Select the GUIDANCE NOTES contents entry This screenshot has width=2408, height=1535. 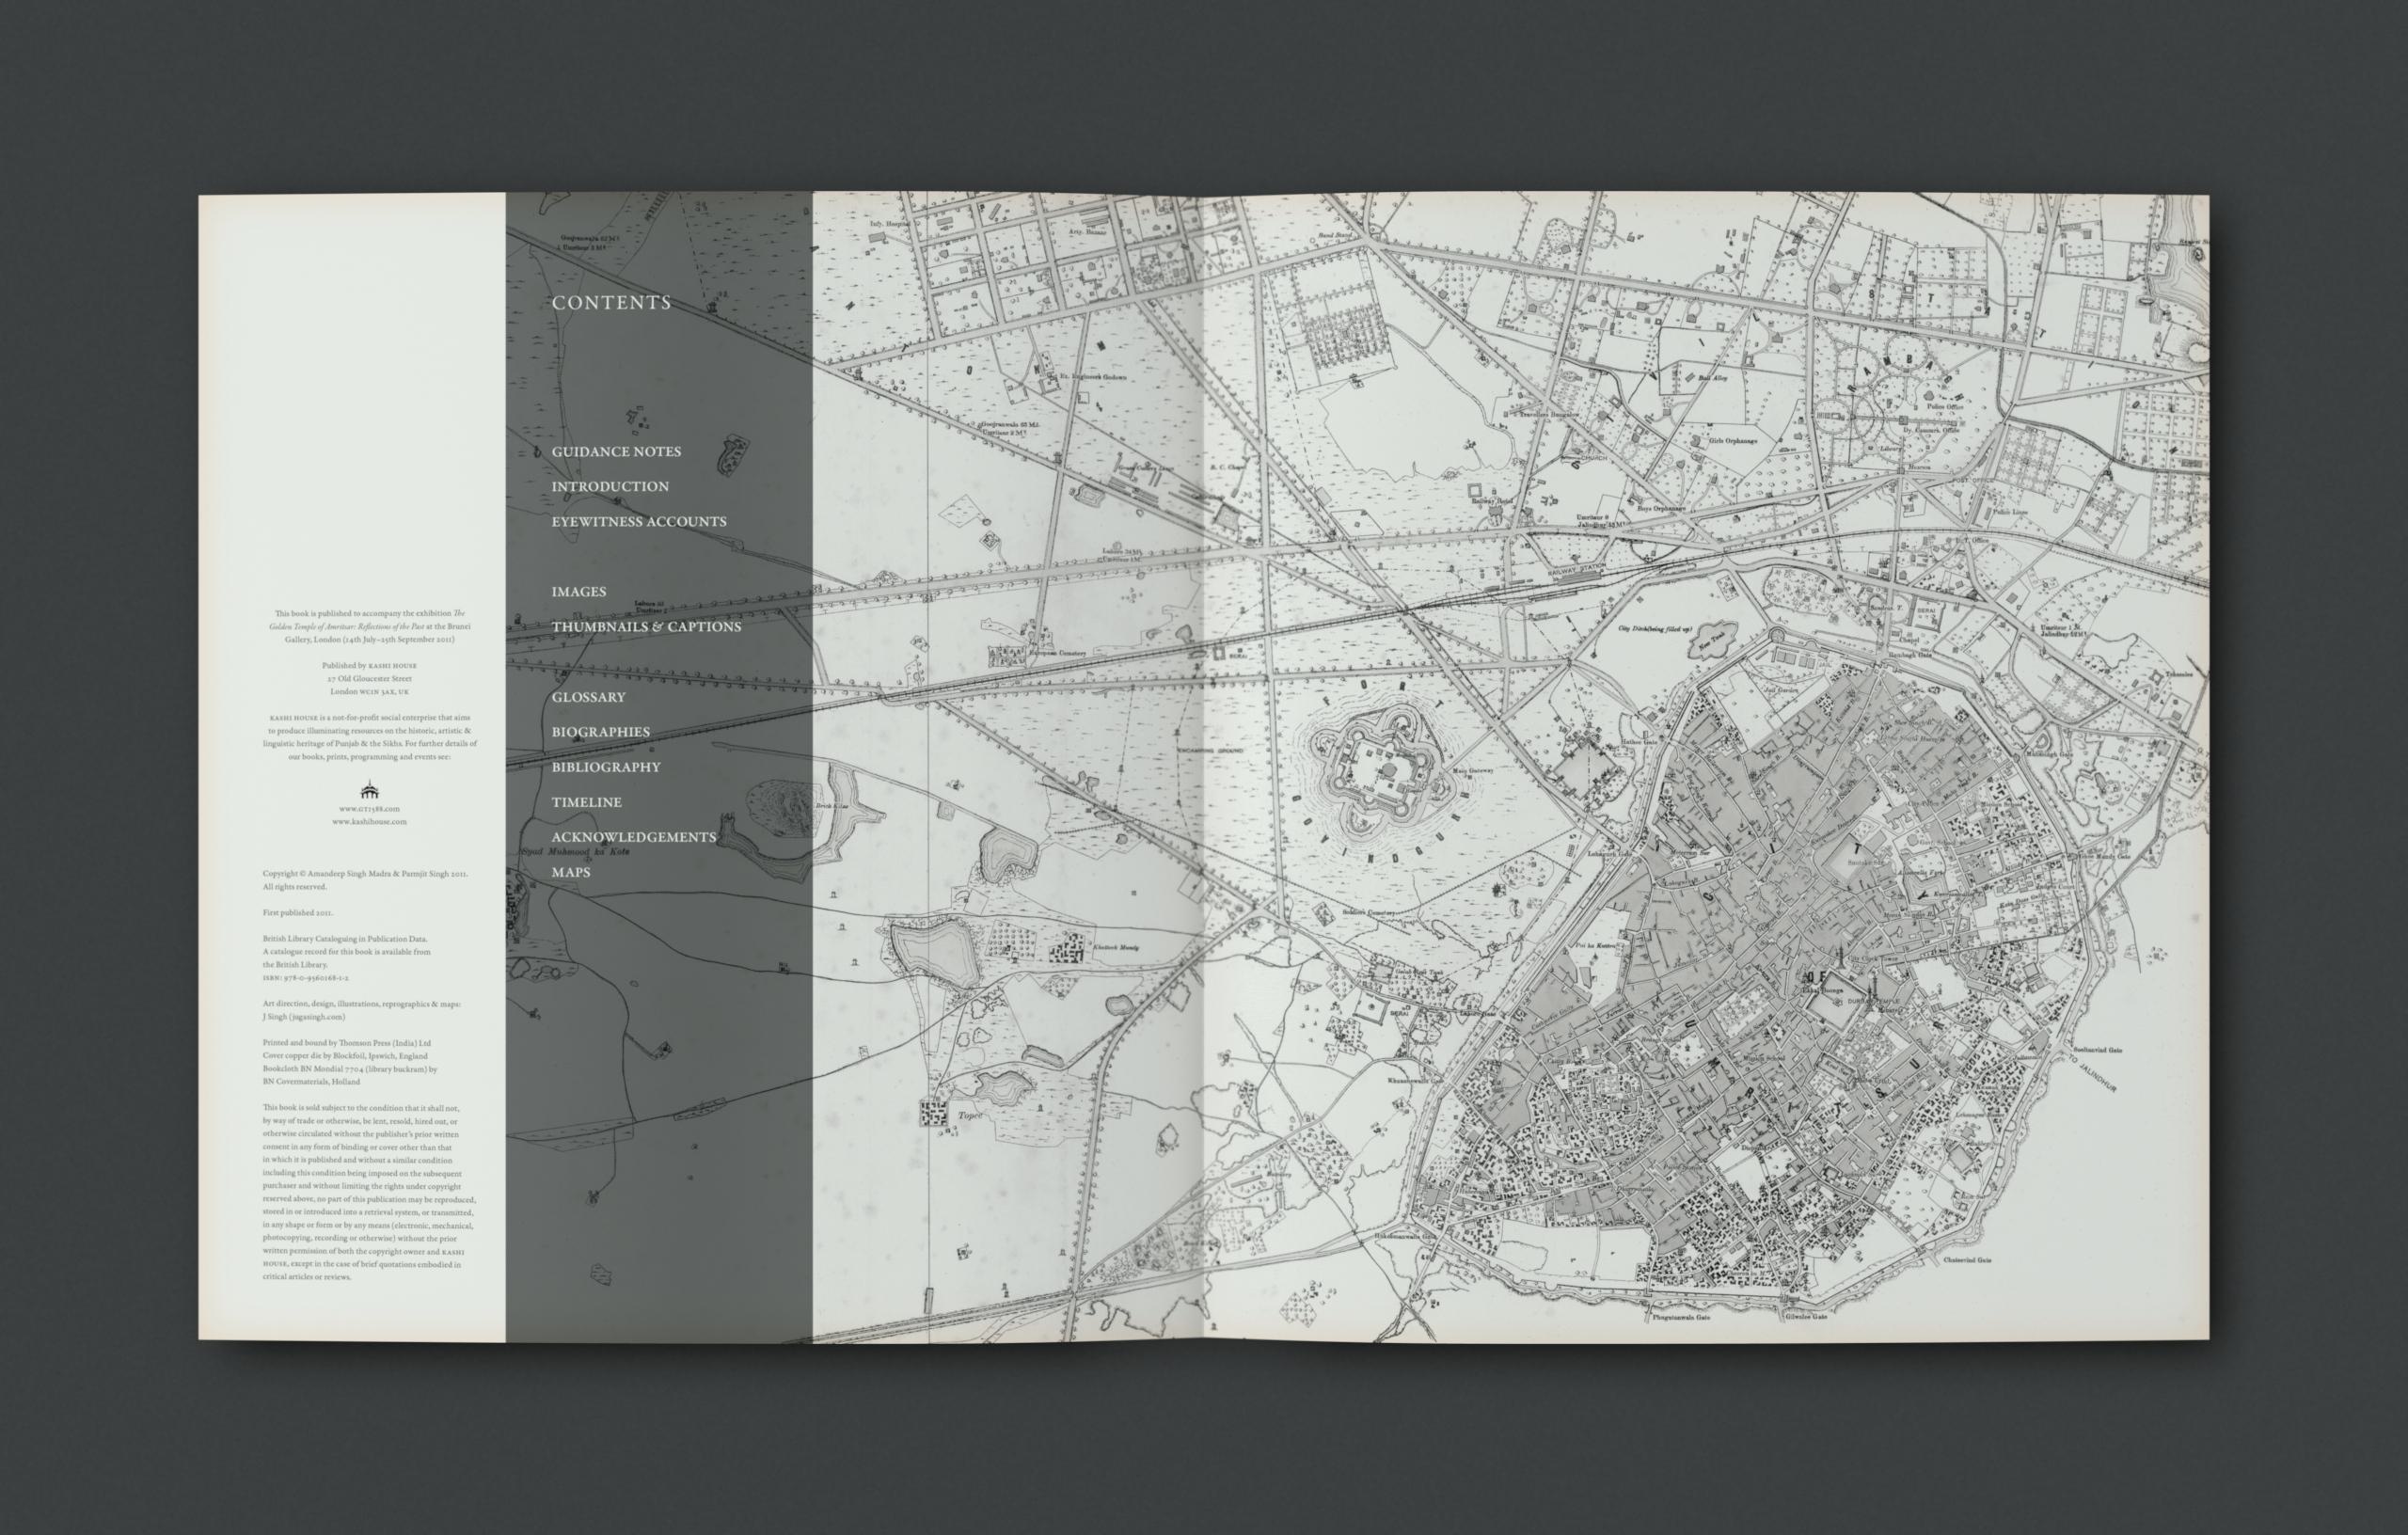616,452
